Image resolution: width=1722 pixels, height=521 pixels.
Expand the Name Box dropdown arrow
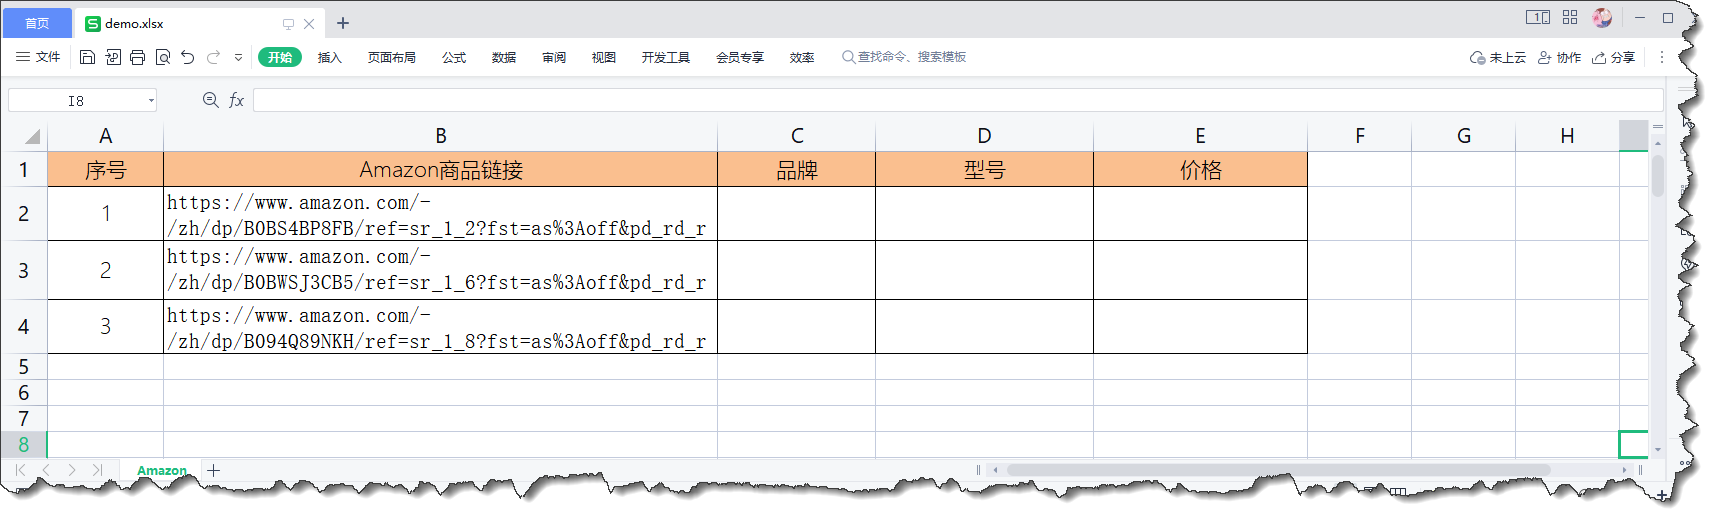(x=151, y=100)
